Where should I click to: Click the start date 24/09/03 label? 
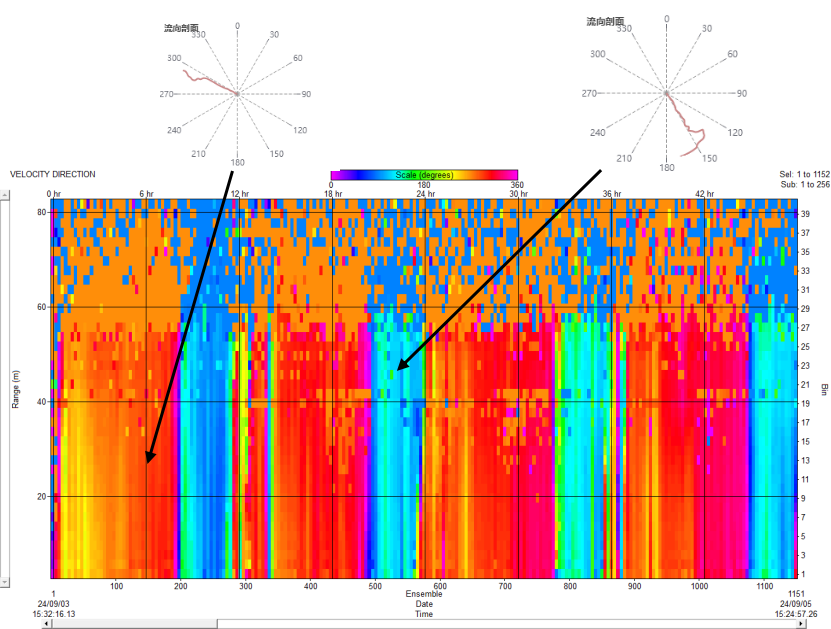[x=53, y=604]
